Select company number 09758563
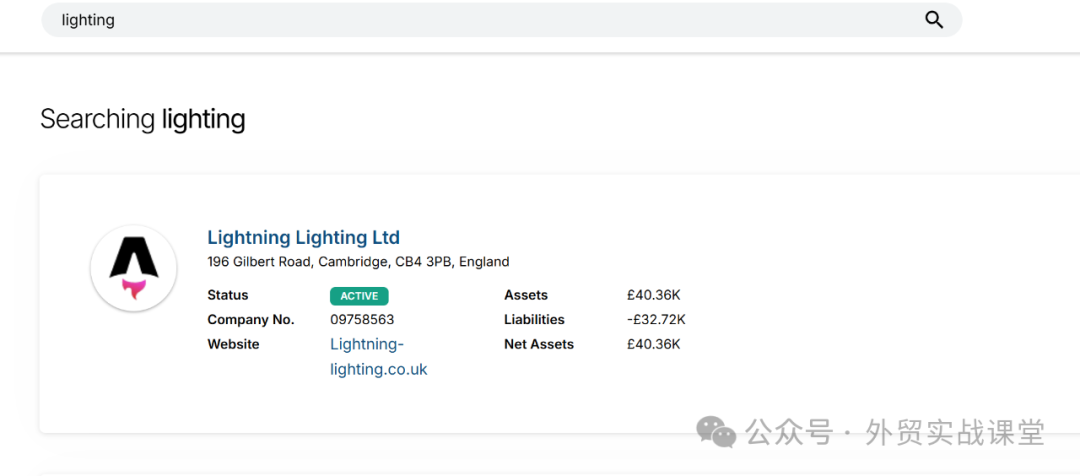This screenshot has width=1080, height=476. pos(362,320)
